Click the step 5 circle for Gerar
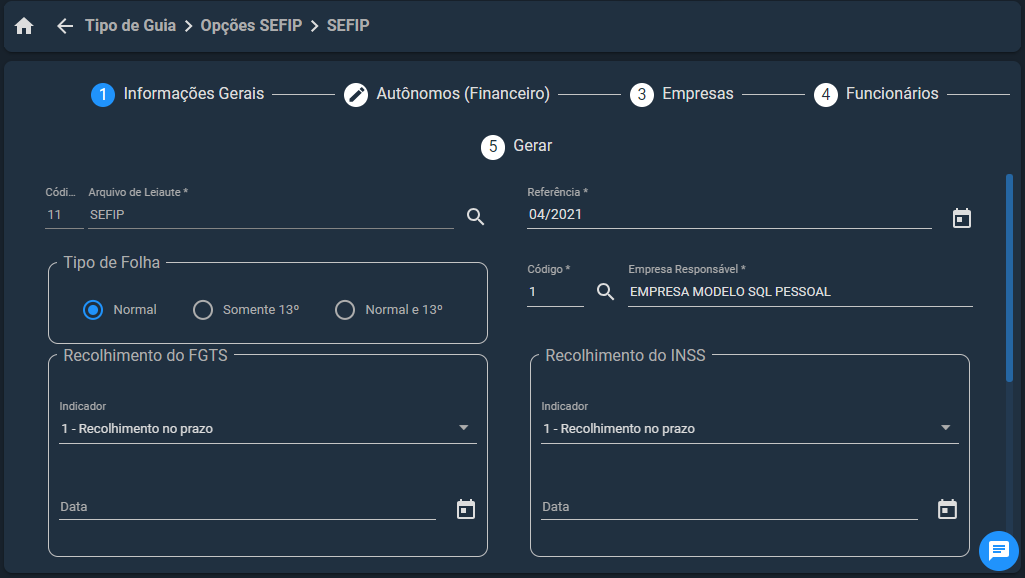Screen dimensions: 1025x578 [493, 147]
